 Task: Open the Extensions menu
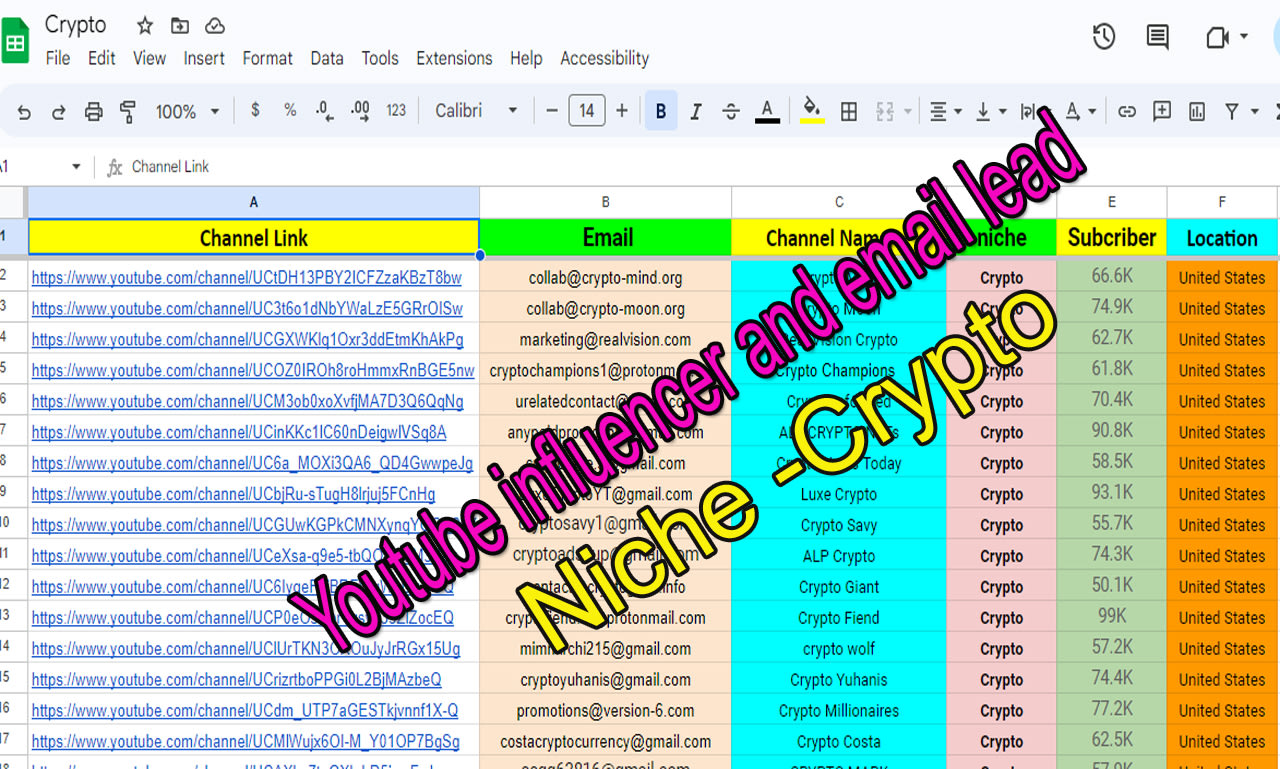click(x=454, y=58)
